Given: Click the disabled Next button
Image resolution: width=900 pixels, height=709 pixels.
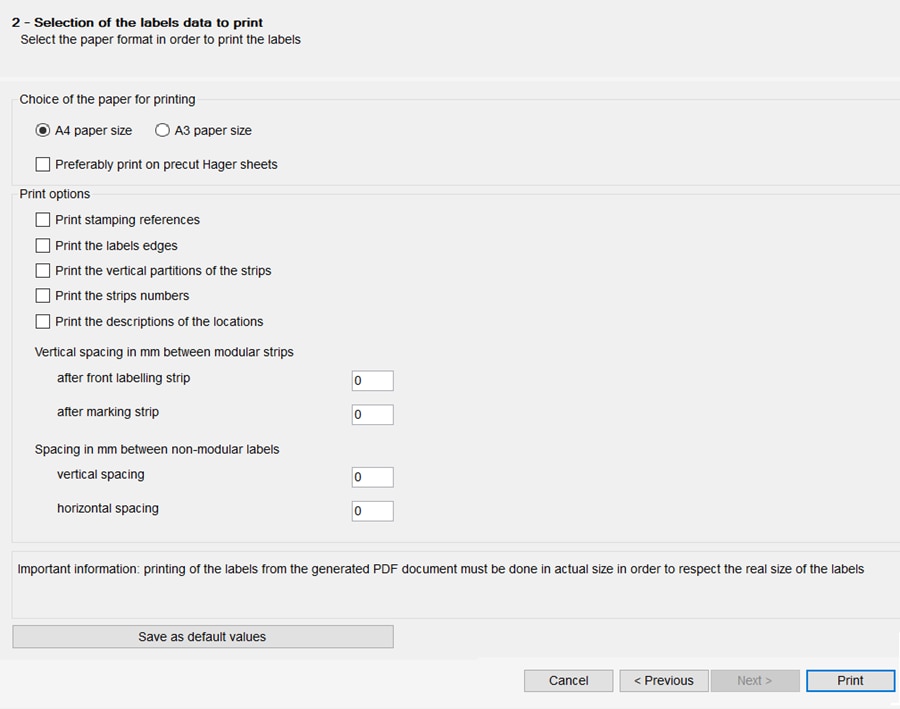Looking at the screenshot, I should coord(755,680).
